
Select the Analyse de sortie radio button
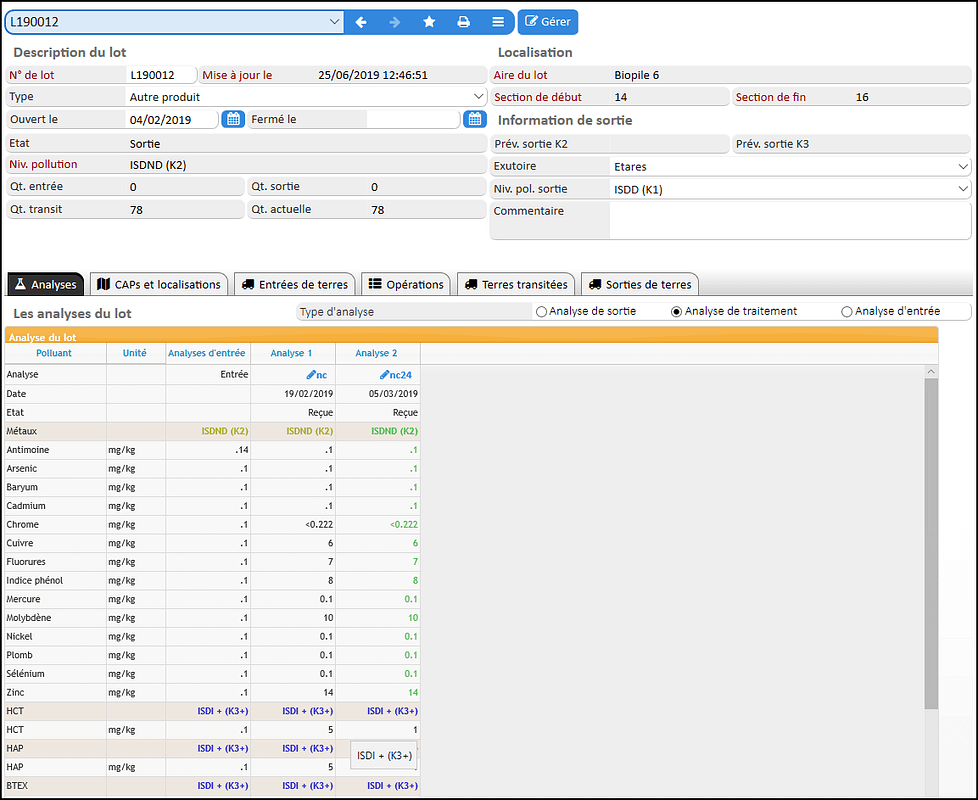click(541, 312)
